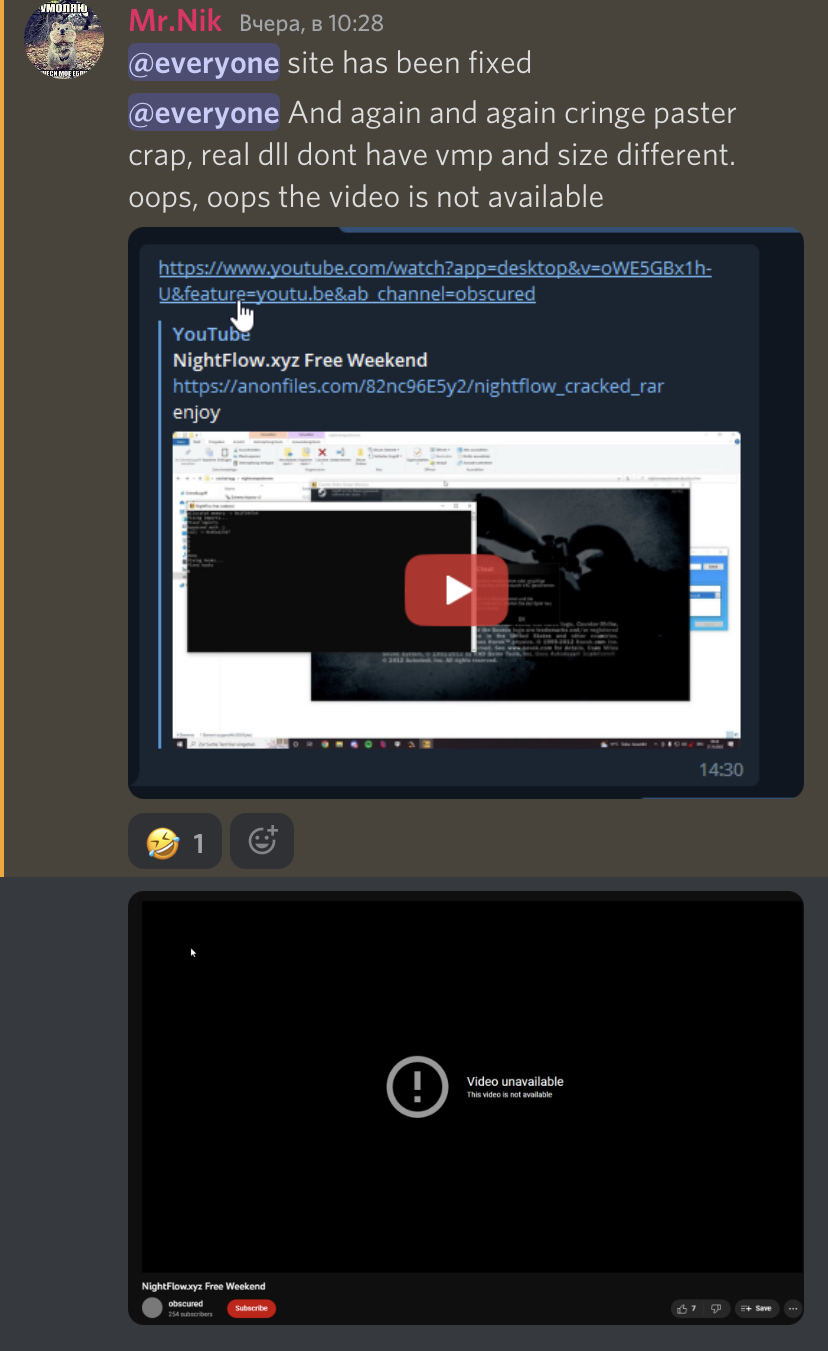Play the video with the red play button
This screenshot has width=828, height=1351.
(456, 590)
